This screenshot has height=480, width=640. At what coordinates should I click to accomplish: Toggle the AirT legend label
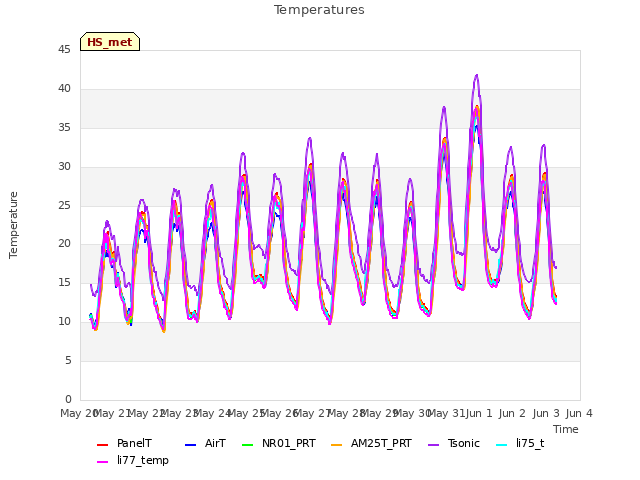tap(215, 444)
